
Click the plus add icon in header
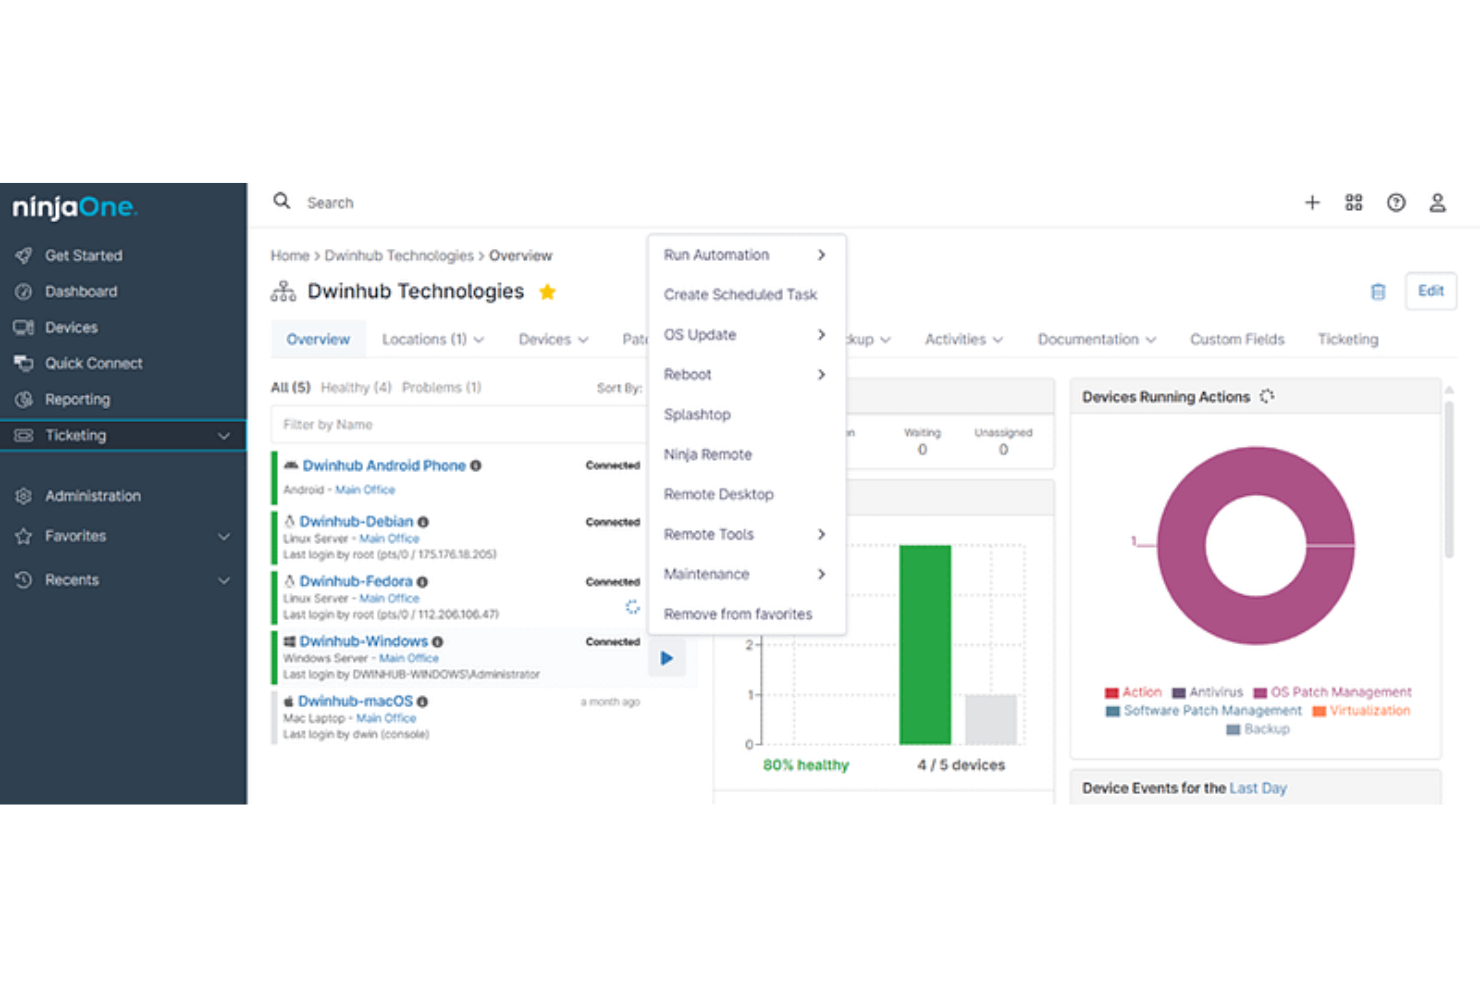1312,203
